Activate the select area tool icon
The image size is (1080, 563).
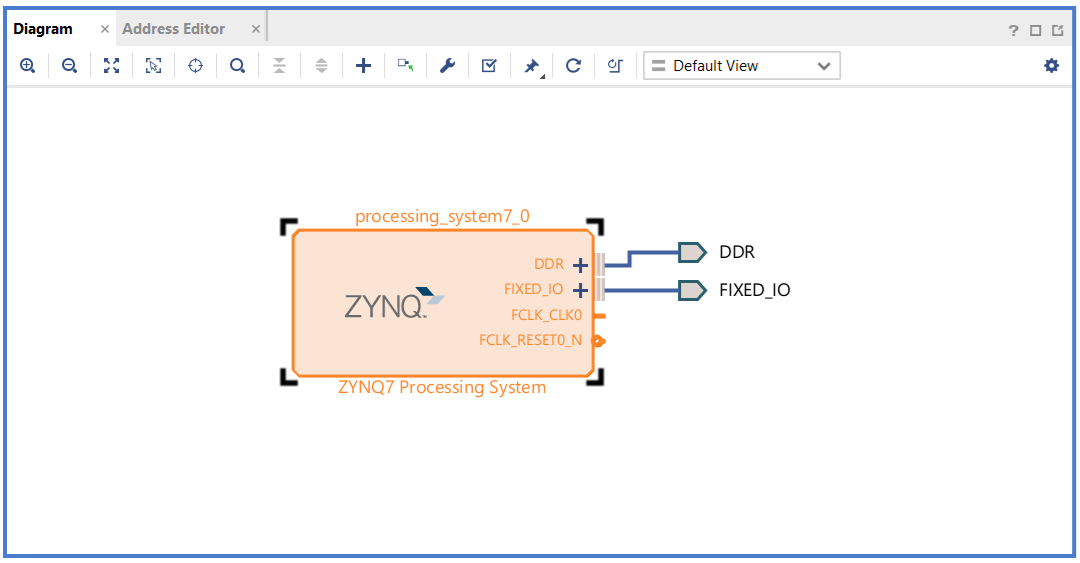(x=153, y=66)
